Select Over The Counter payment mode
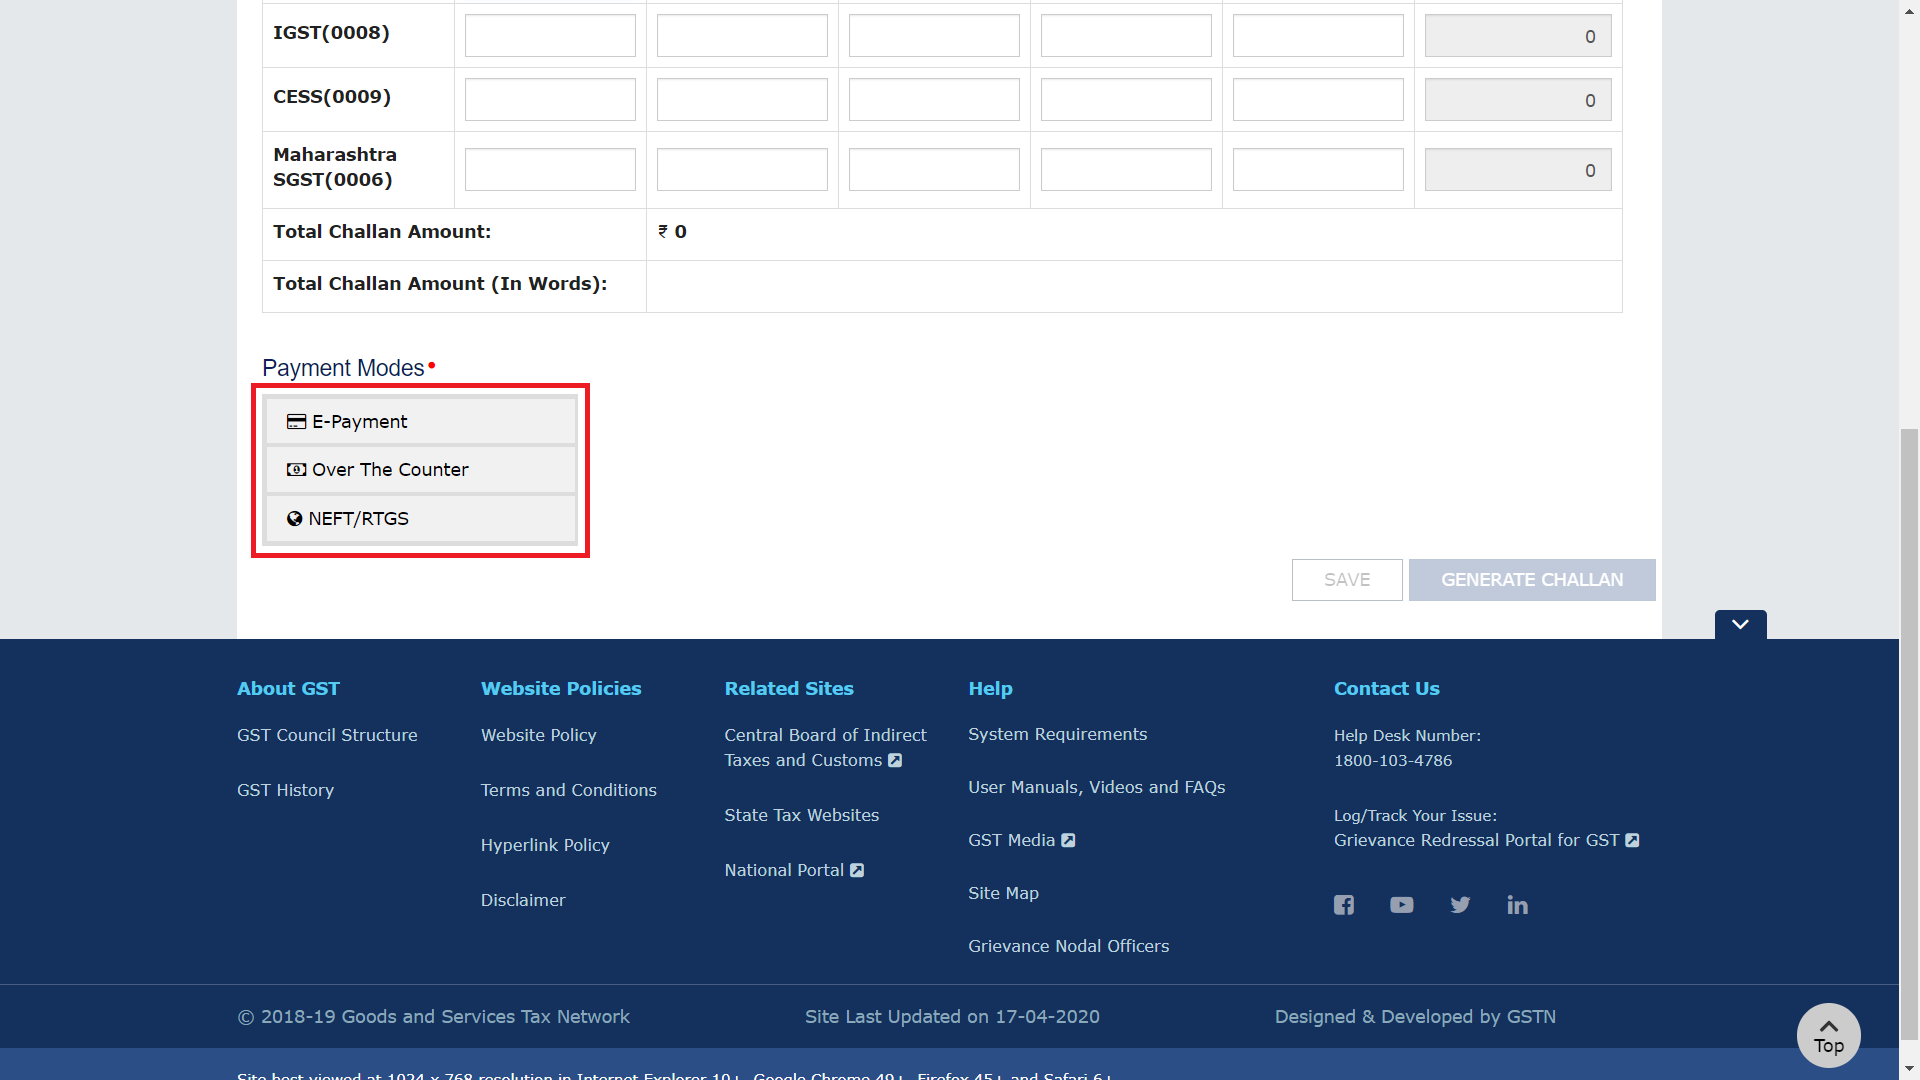Viewport: 1920px width, 1080px height. 420,469
